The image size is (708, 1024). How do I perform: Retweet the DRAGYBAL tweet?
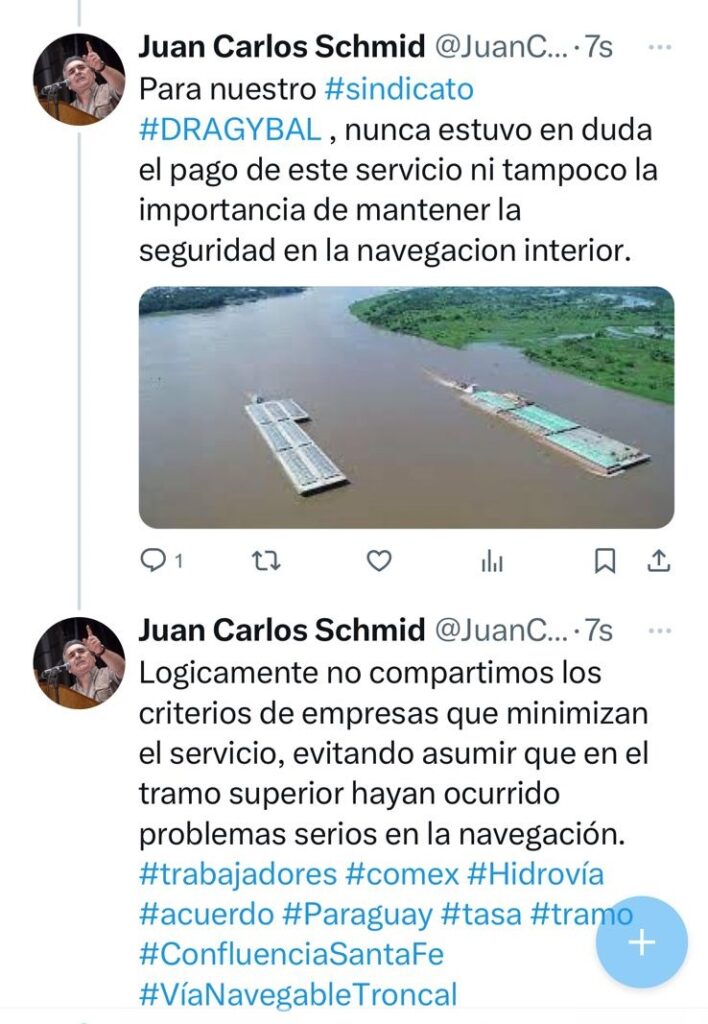click(x=266, y=560)
